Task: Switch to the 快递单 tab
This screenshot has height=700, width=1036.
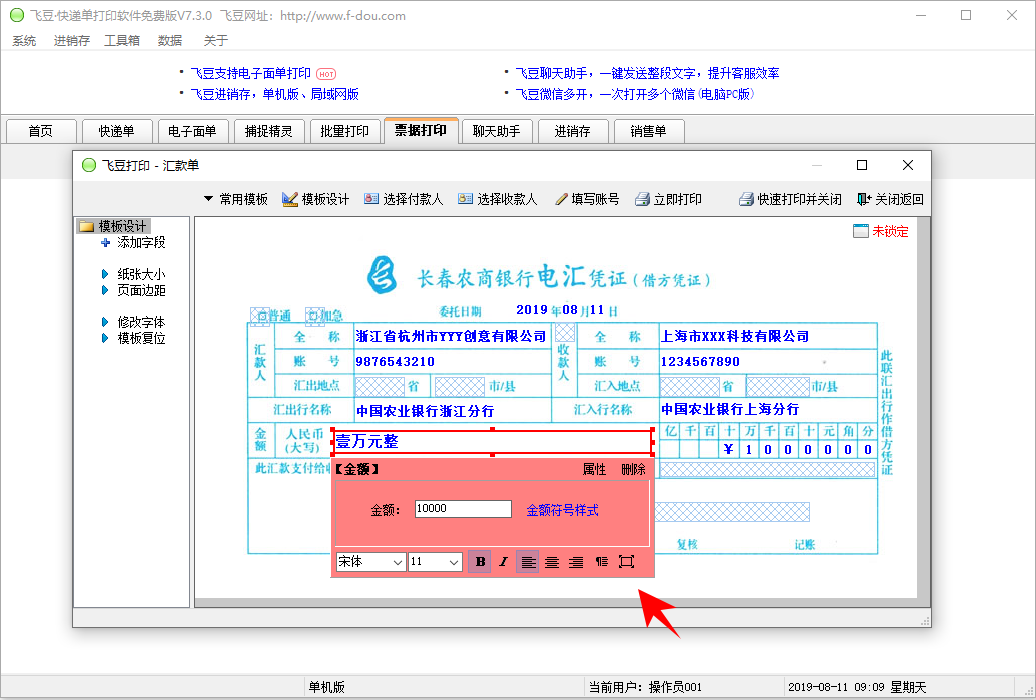Action: tap(117, 131)
